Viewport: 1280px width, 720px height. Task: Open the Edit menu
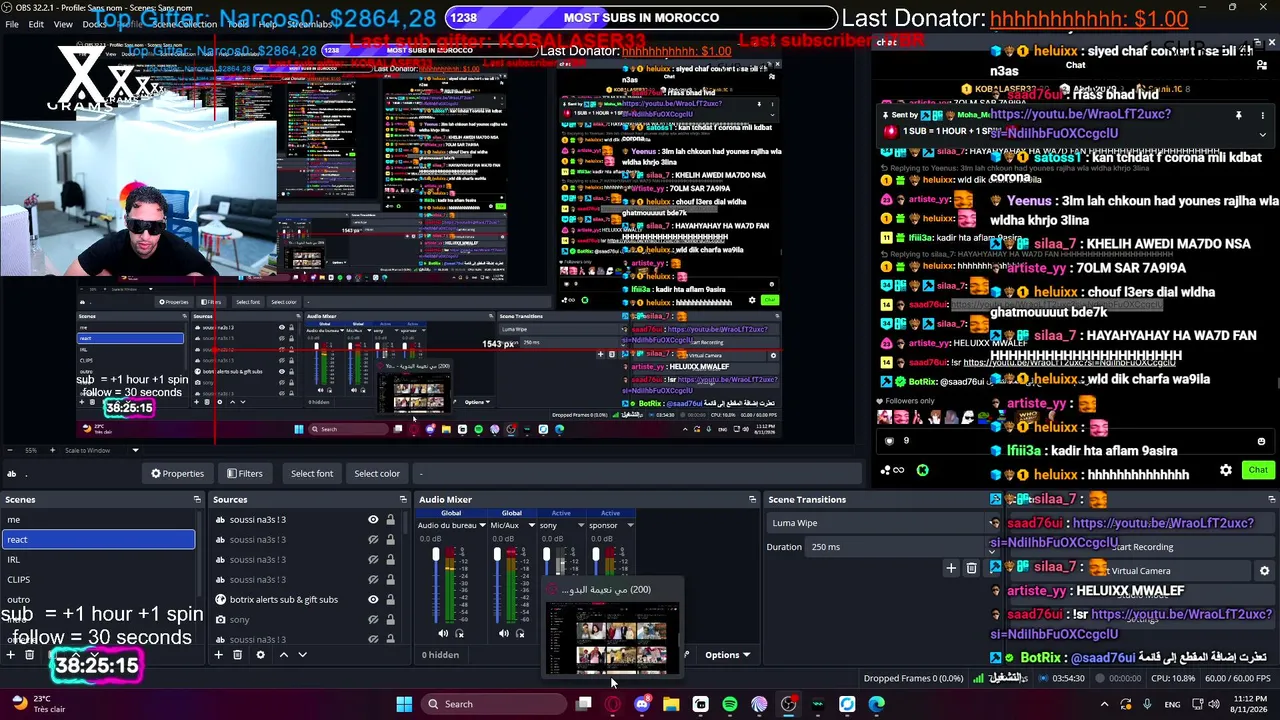[x=36, y=24]
